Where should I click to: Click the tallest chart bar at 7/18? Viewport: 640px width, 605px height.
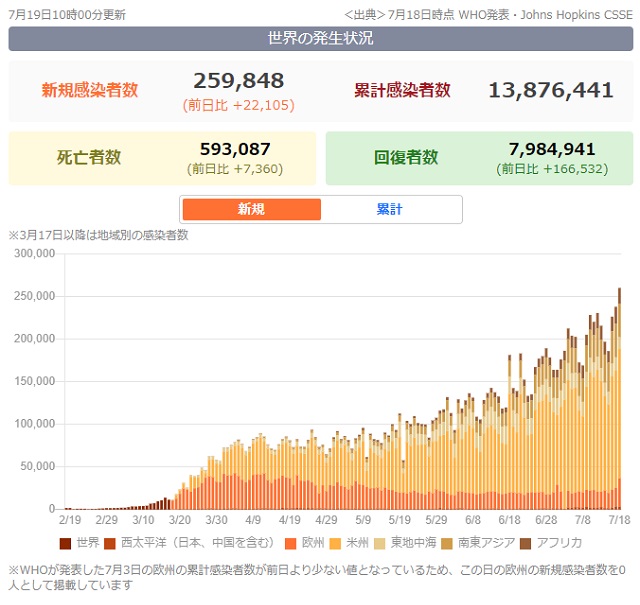tap(620, 398)
